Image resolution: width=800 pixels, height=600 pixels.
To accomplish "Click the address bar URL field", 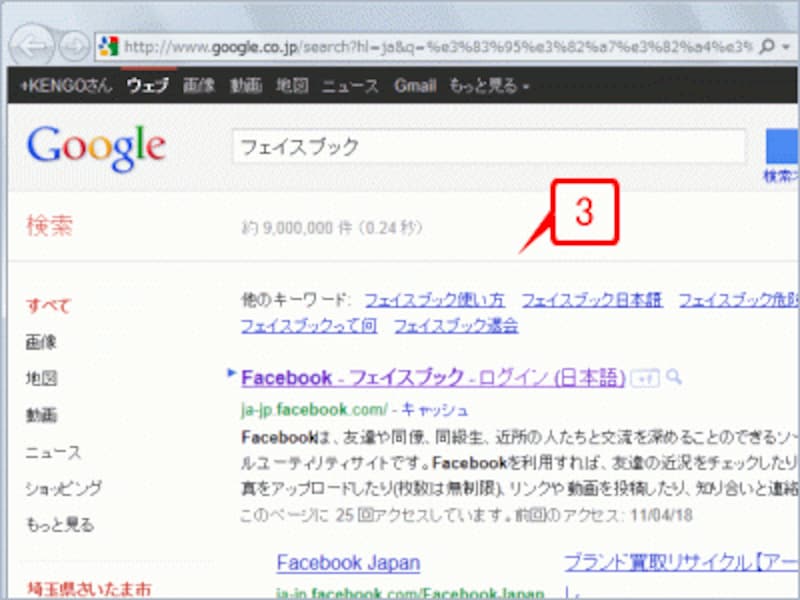I will point(438,47).
